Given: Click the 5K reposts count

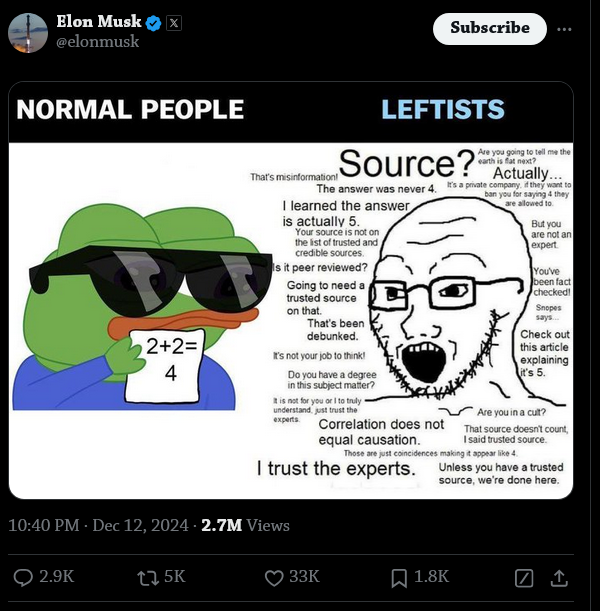Looking at the screenshot, I should coord(175,577).
